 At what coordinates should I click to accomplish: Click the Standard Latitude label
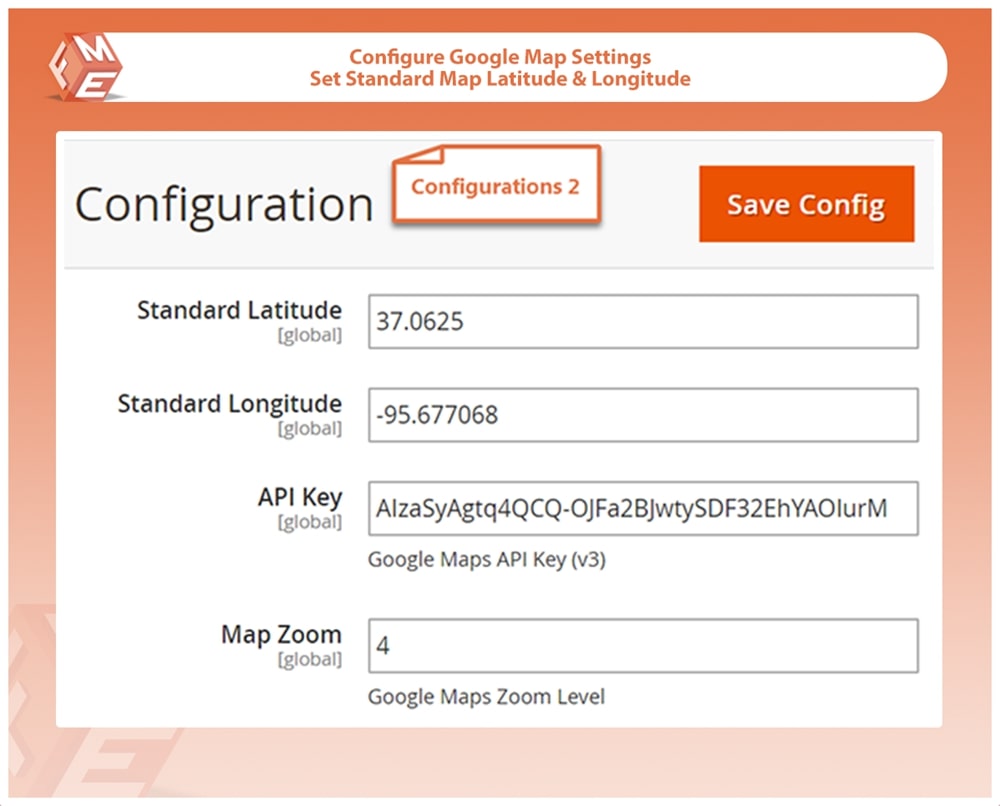[x=239, y=310]
